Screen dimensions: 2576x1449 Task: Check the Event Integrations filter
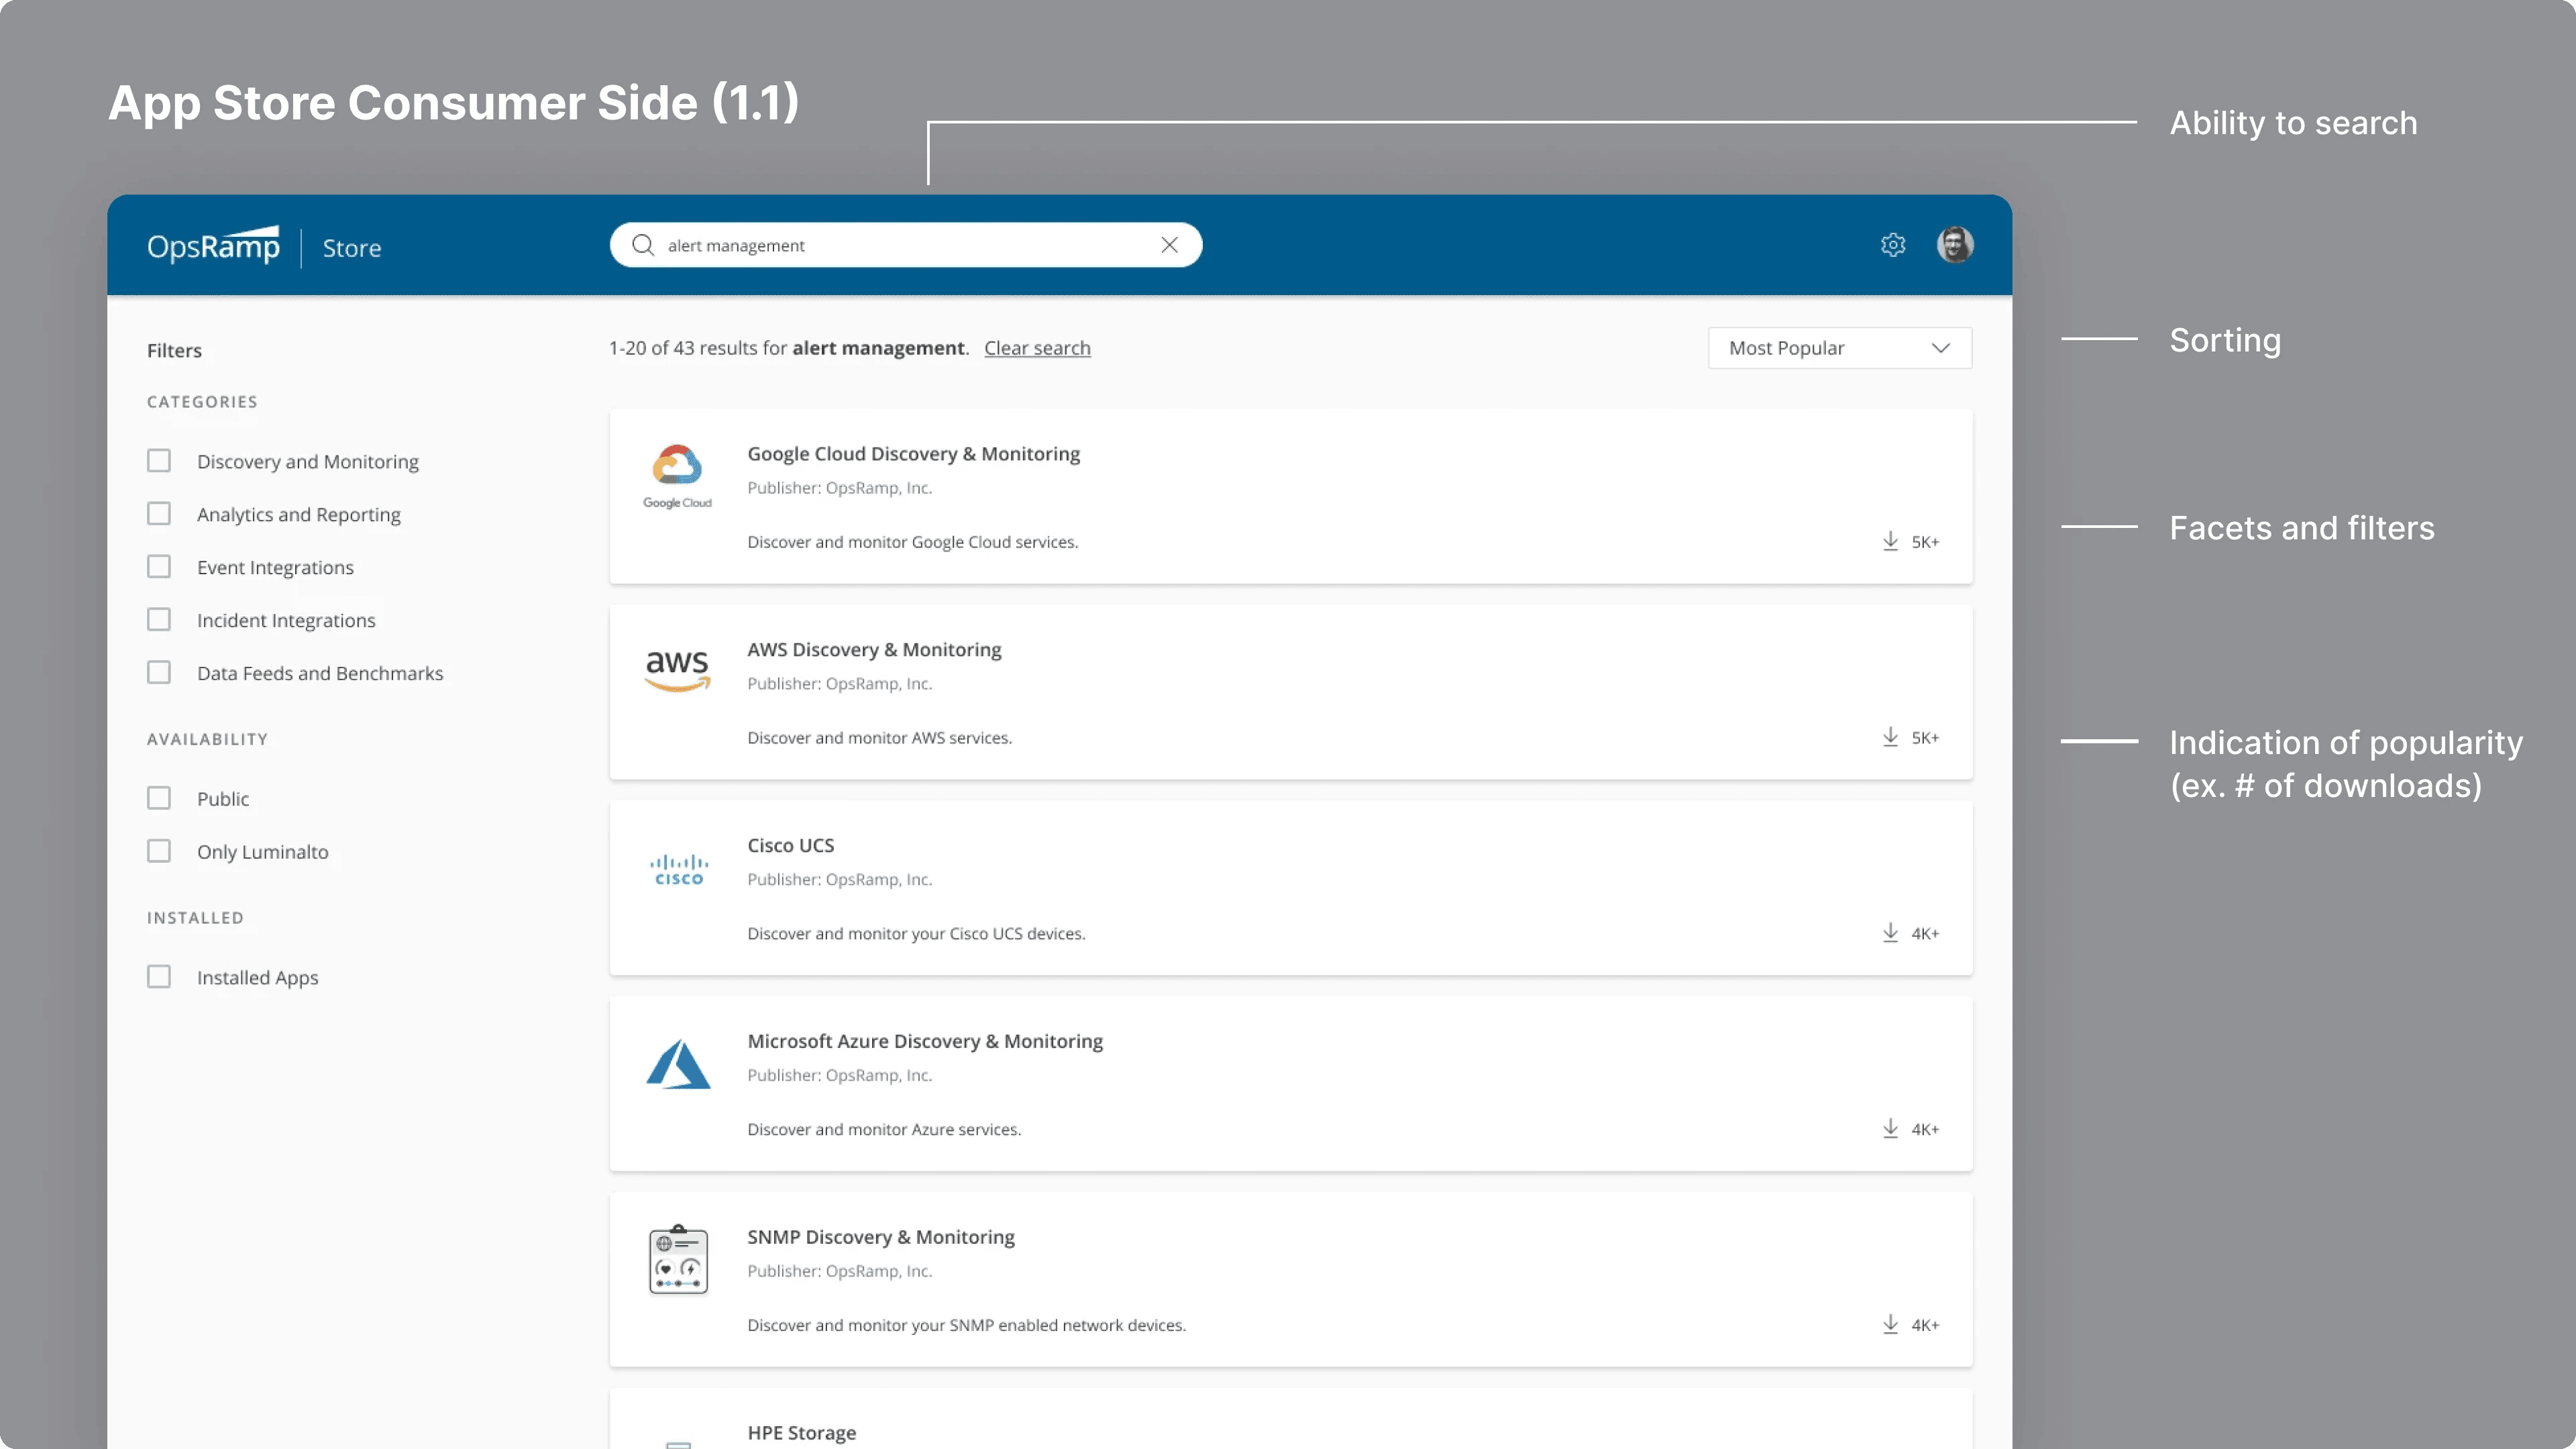pos(159,567)
